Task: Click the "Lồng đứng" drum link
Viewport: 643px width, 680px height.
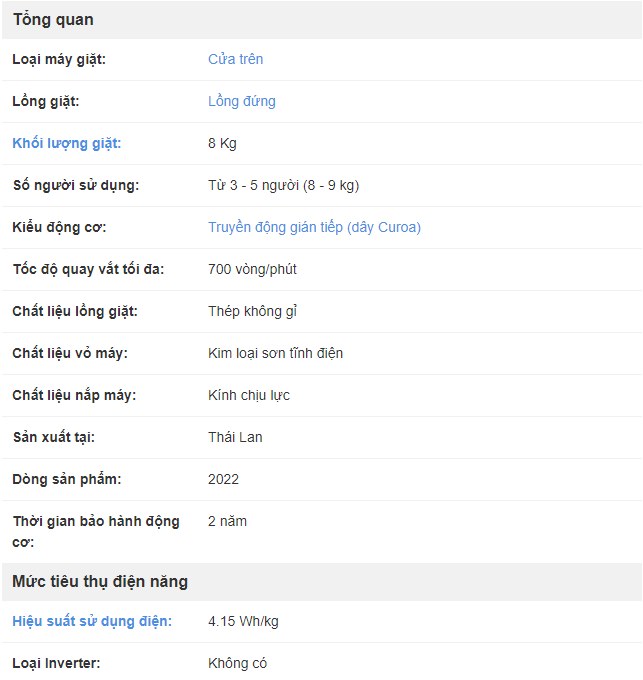Action: click(x=241, y=101)
